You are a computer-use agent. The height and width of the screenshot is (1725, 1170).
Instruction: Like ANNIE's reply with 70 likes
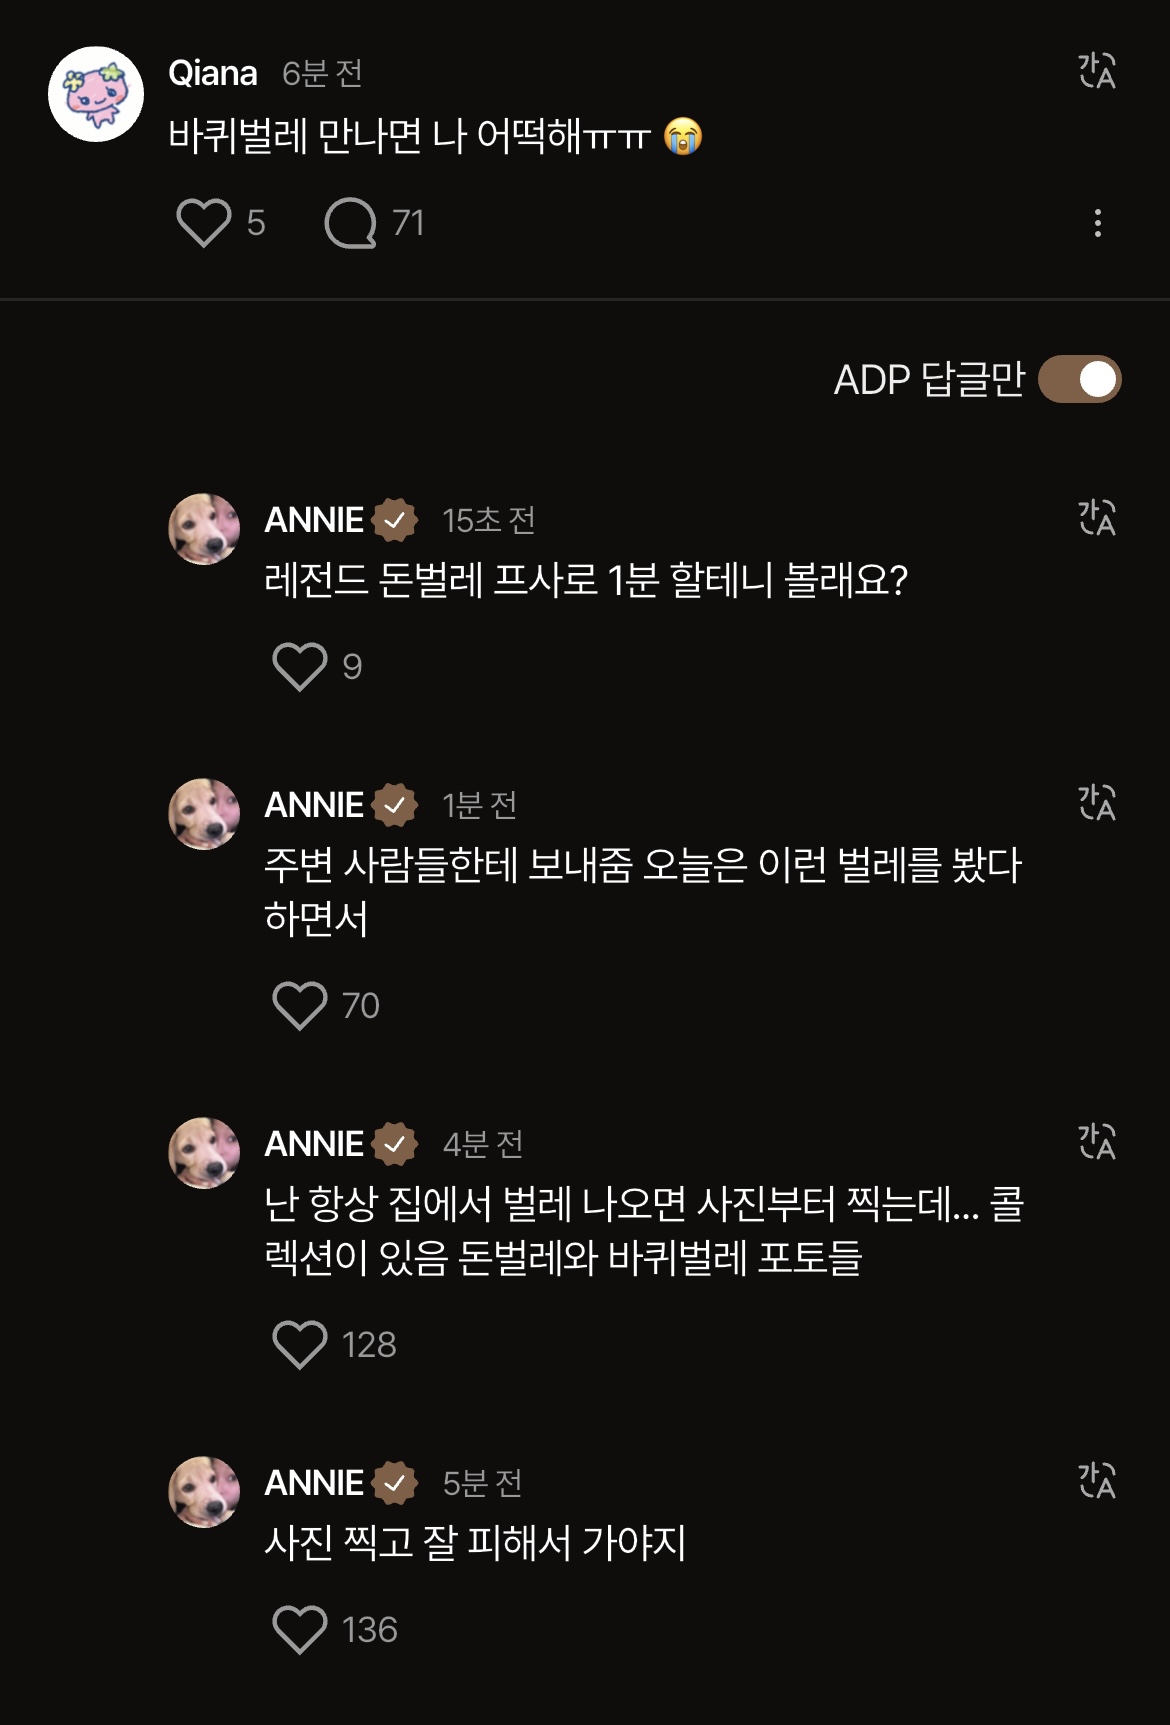(x=300, y=1005)
